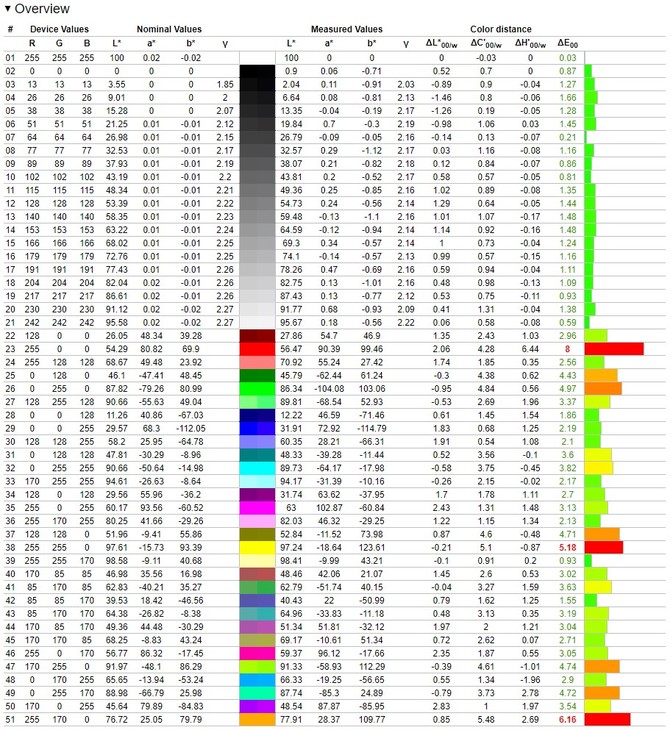Click nominal gamma 1.85 in row 03
Viewport: 670px width, 730px height.
225,84
